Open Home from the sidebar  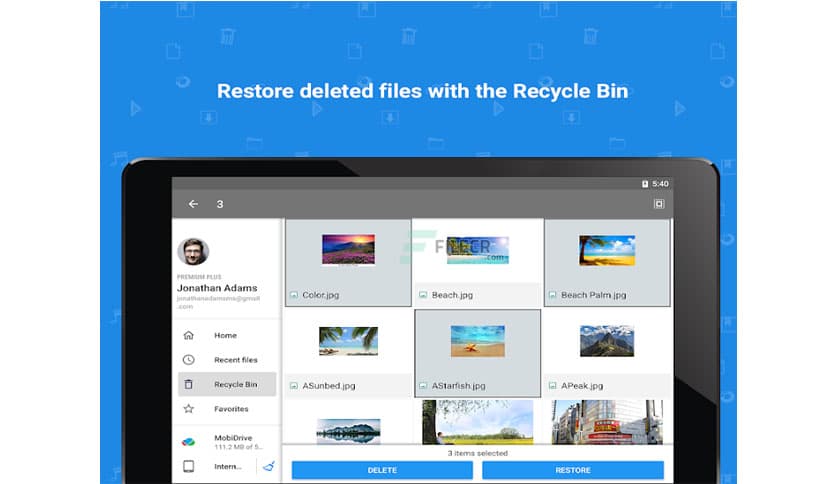227,335
